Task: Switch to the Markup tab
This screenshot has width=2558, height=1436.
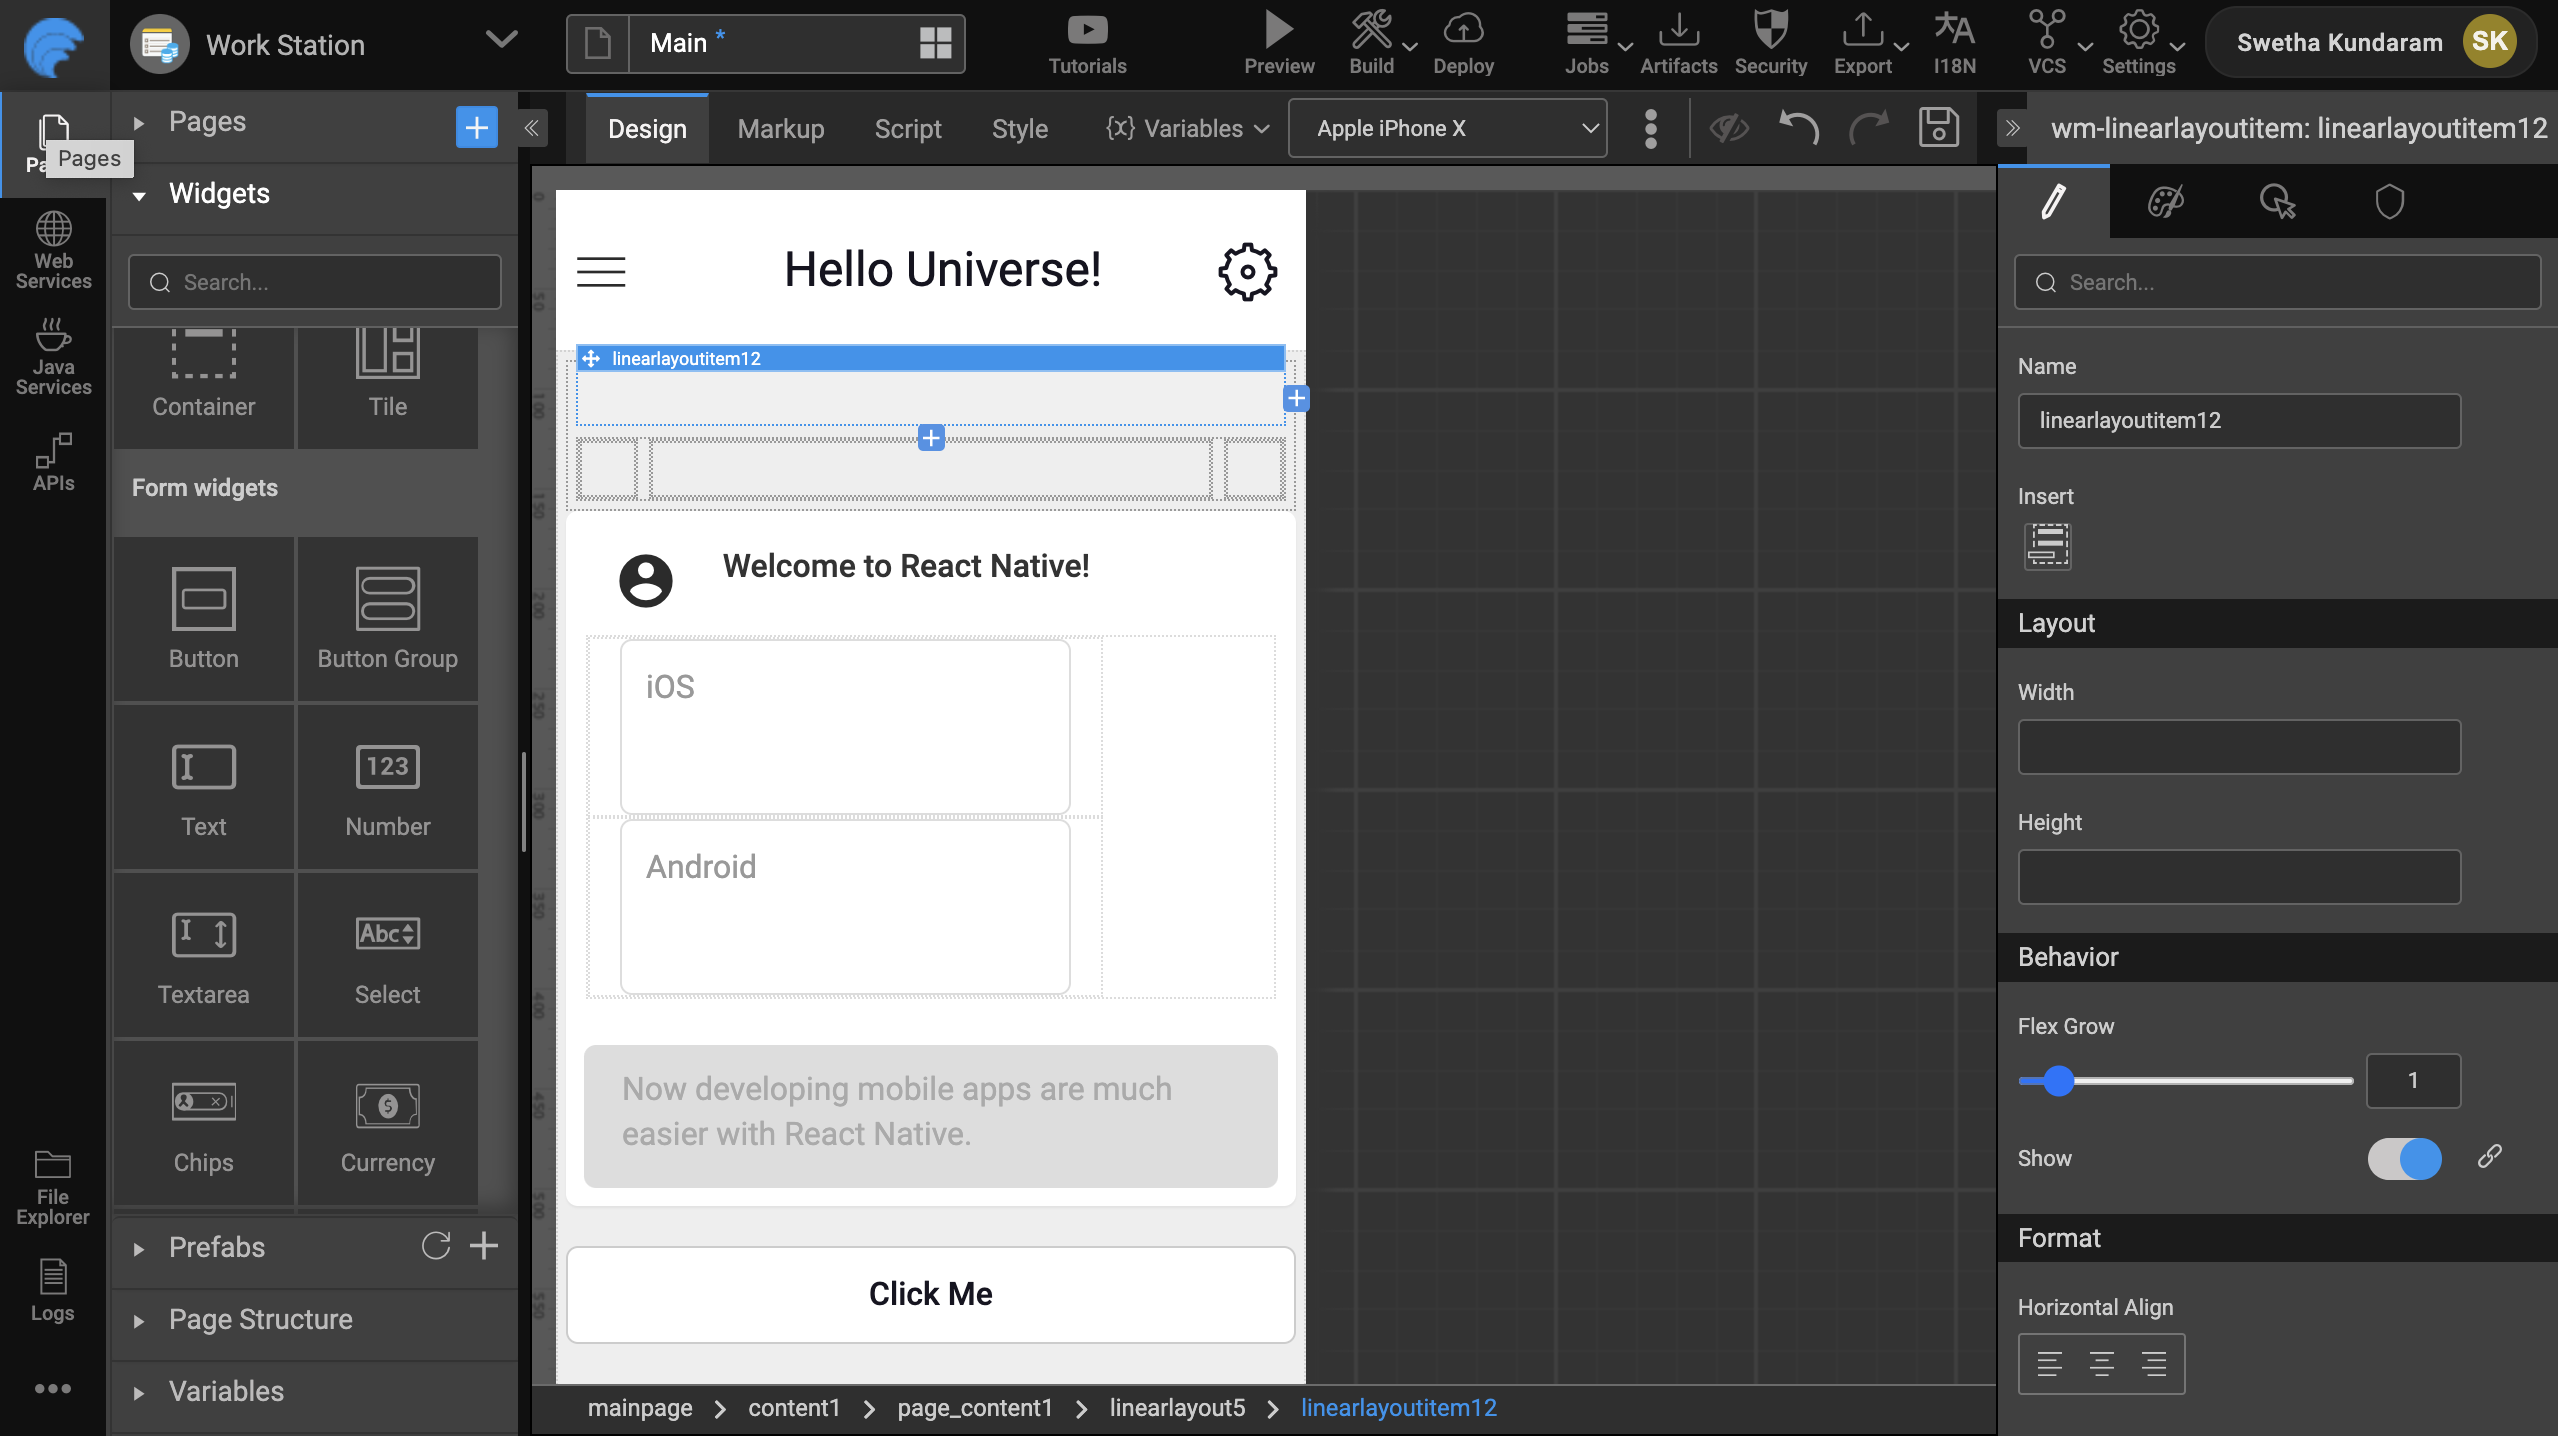Action: point(780,128)
